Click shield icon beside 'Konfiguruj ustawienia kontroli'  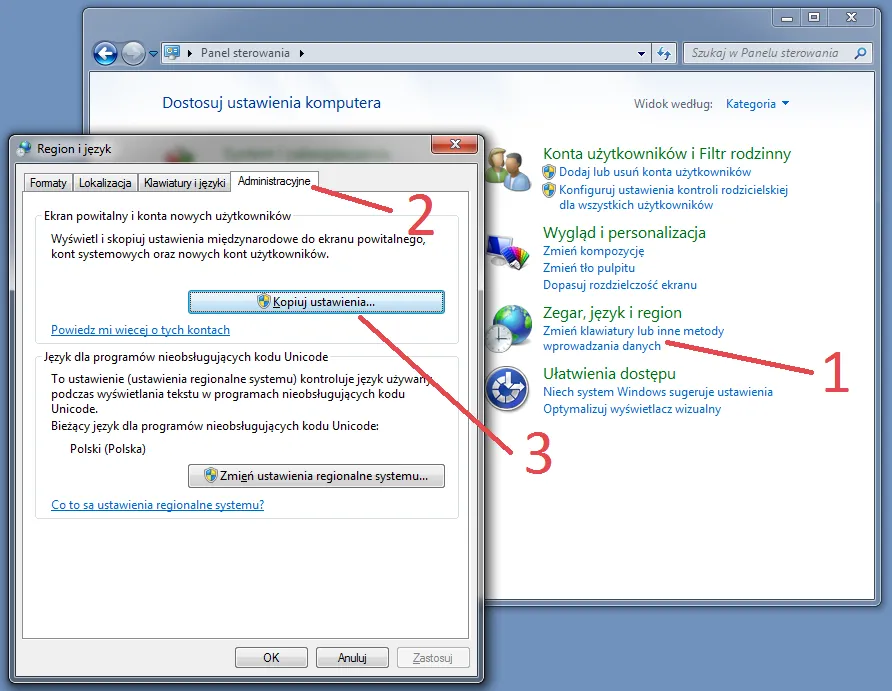[x=549, y=190]
